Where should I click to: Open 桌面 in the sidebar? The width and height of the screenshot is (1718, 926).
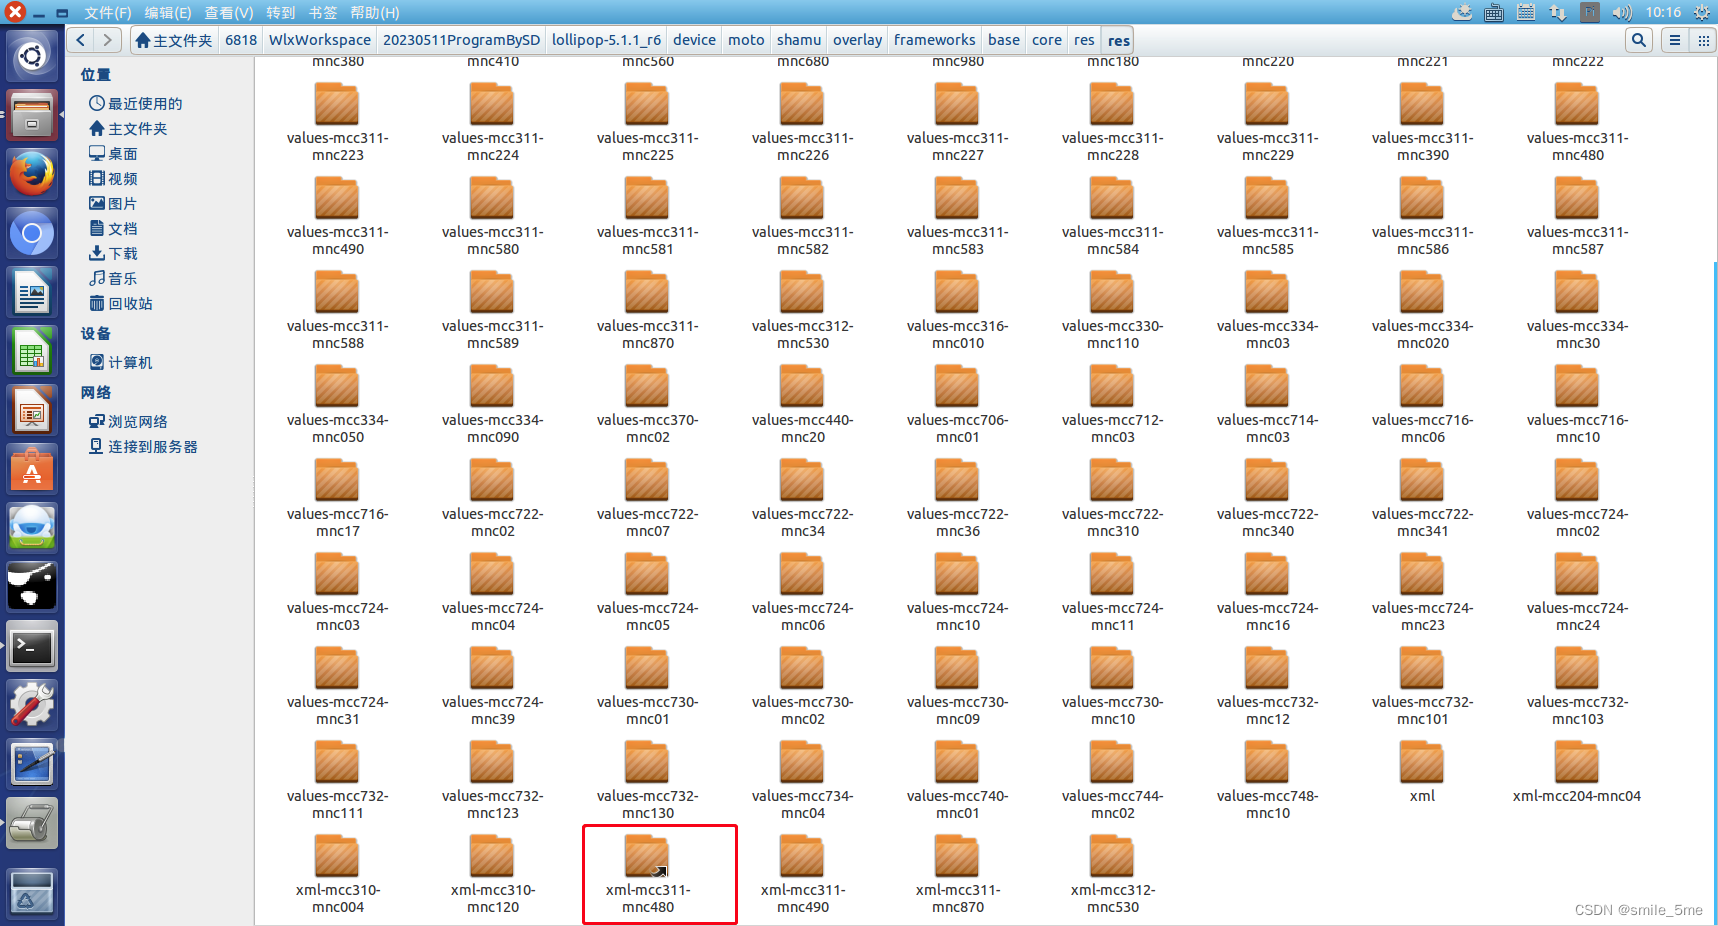pos(113,153)
